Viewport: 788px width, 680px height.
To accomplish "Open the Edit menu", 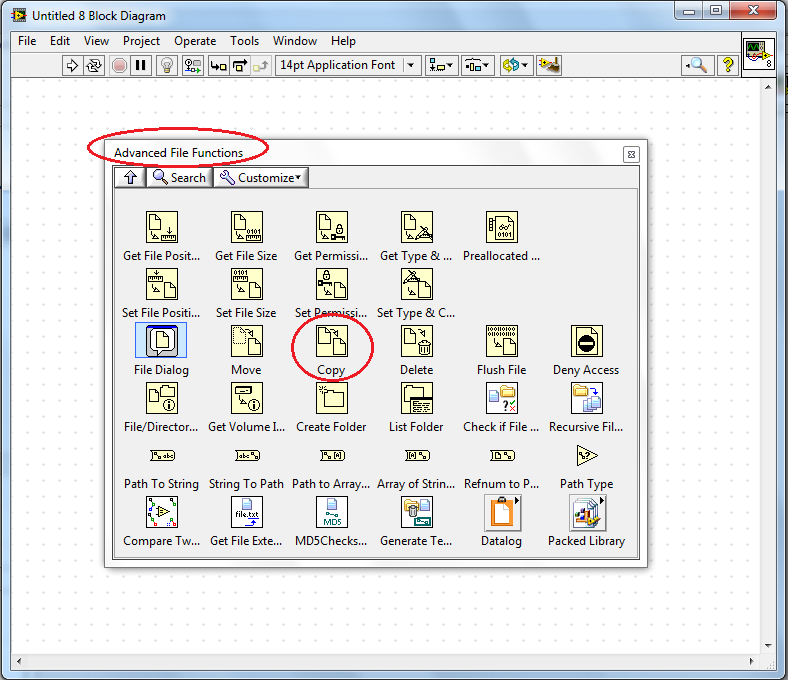I will (60, 41).
